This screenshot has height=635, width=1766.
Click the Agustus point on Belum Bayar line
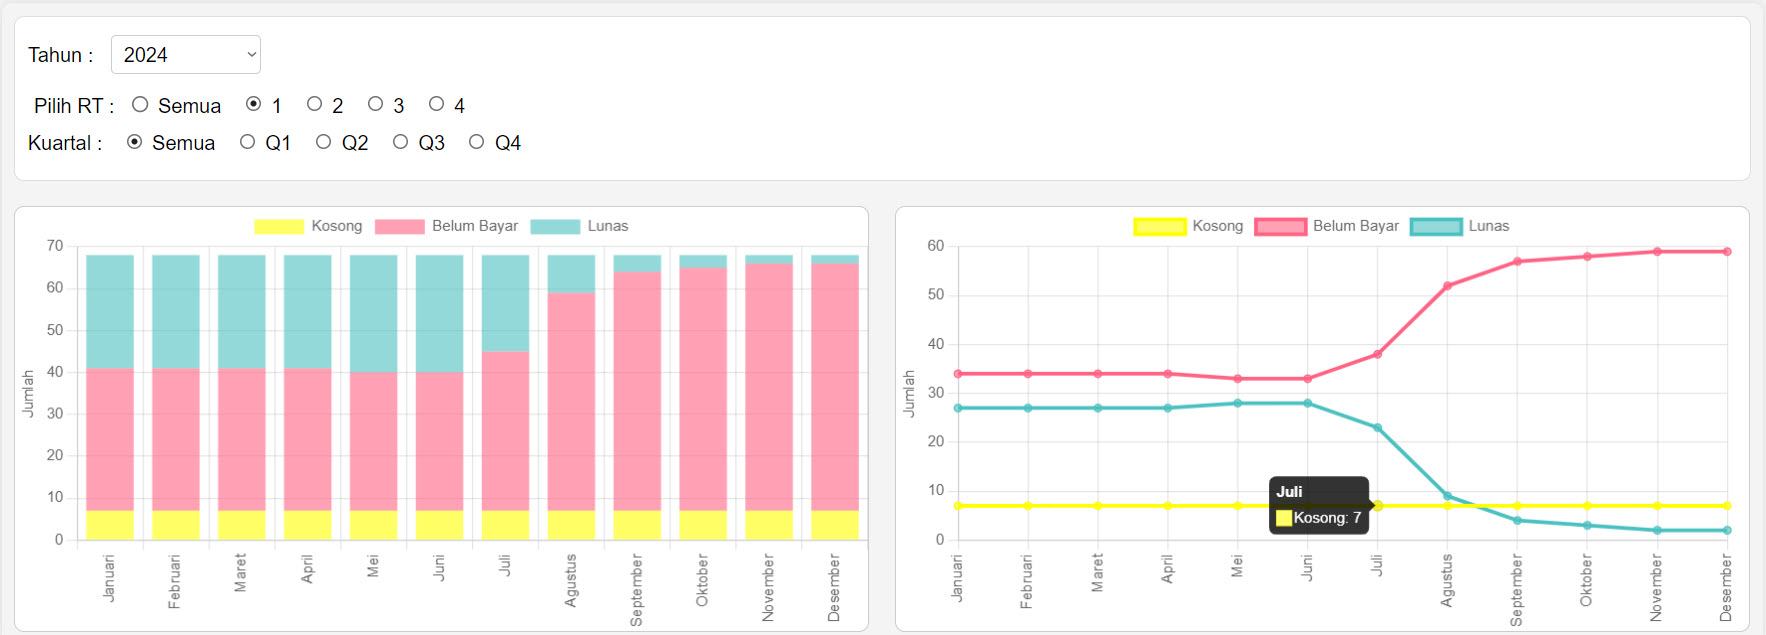point(1447,286)
